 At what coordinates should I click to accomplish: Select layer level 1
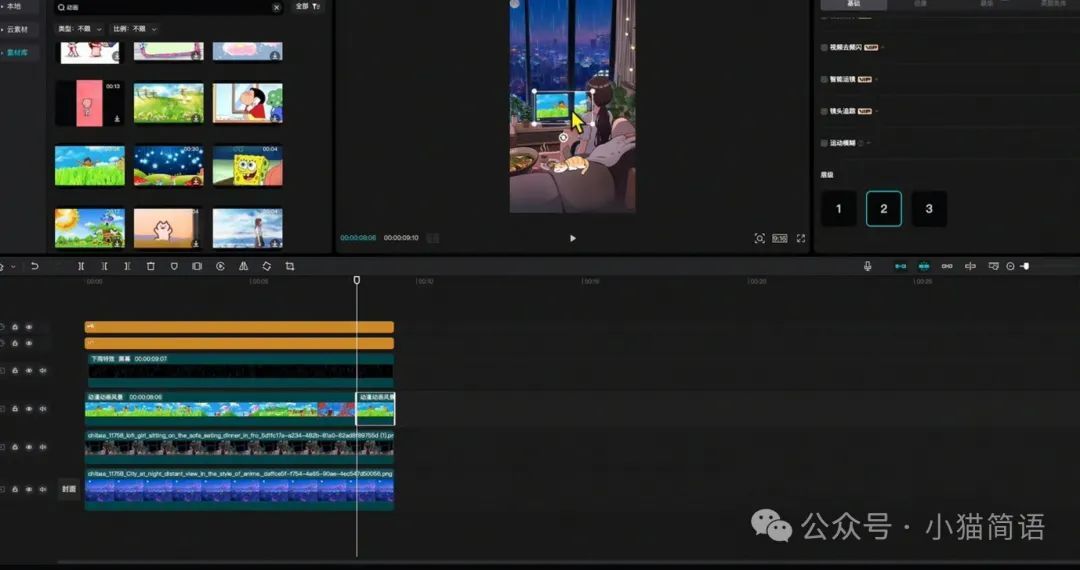click(838, 209)
